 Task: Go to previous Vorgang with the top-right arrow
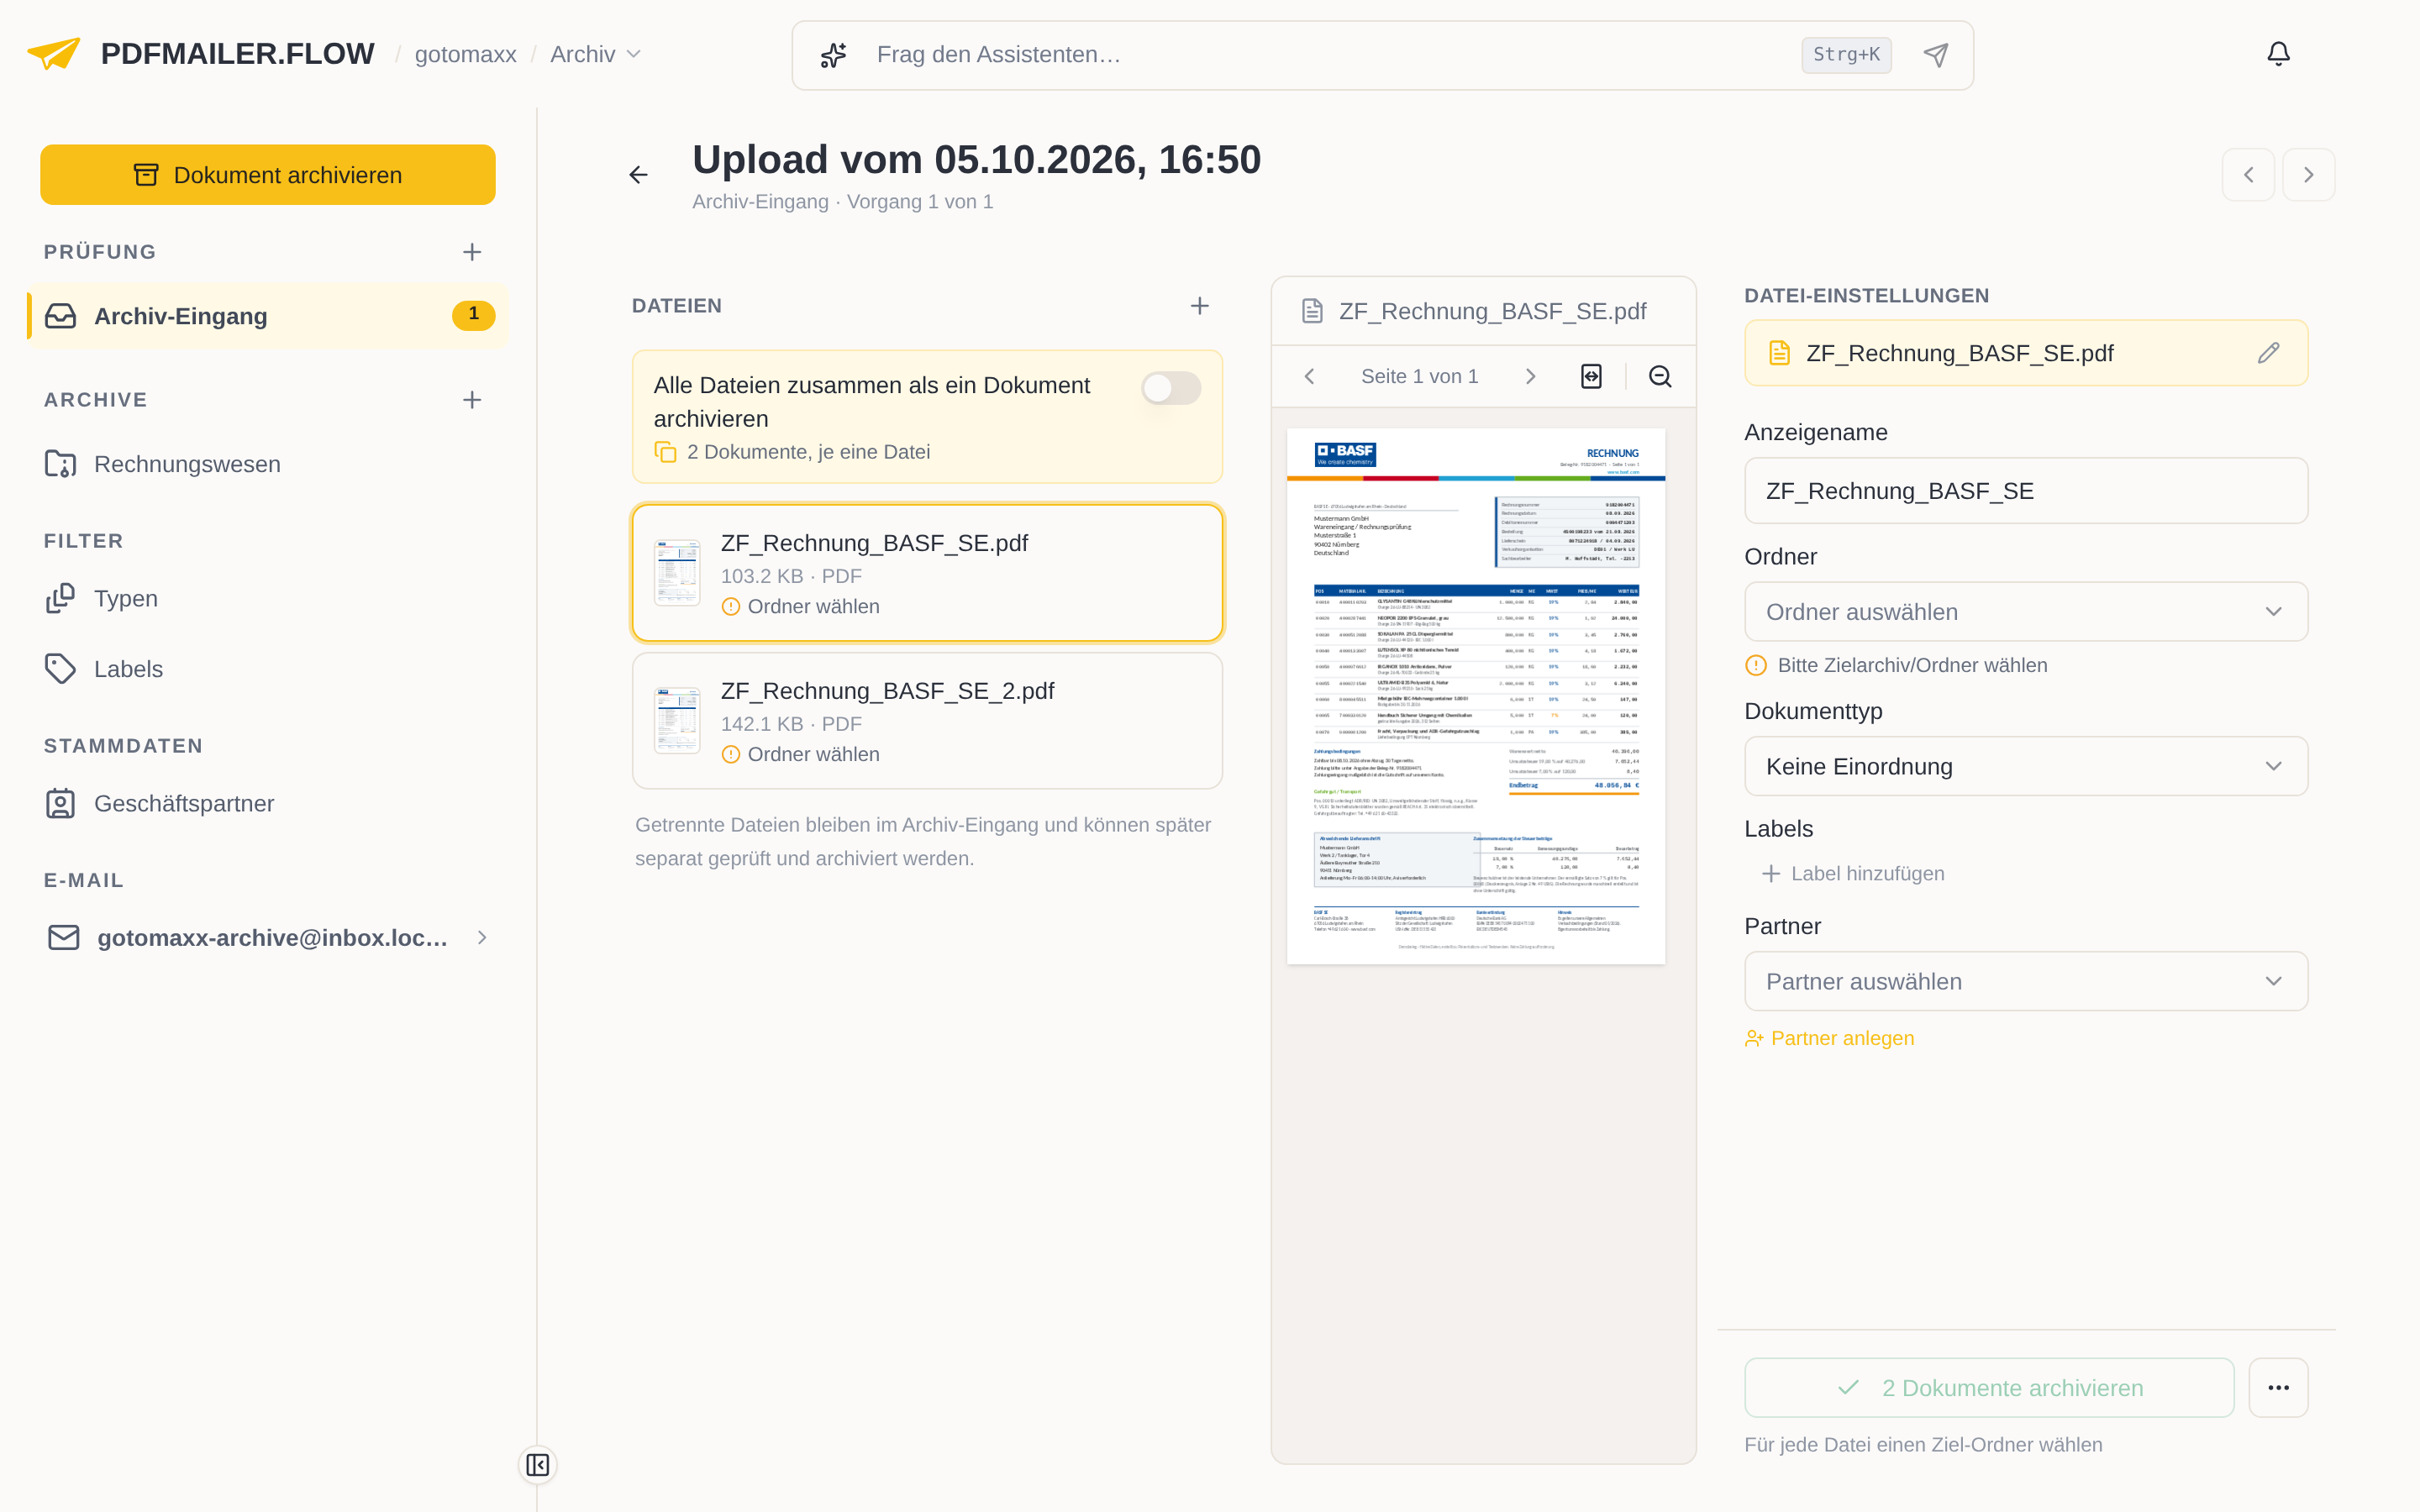pos(2248,175)
